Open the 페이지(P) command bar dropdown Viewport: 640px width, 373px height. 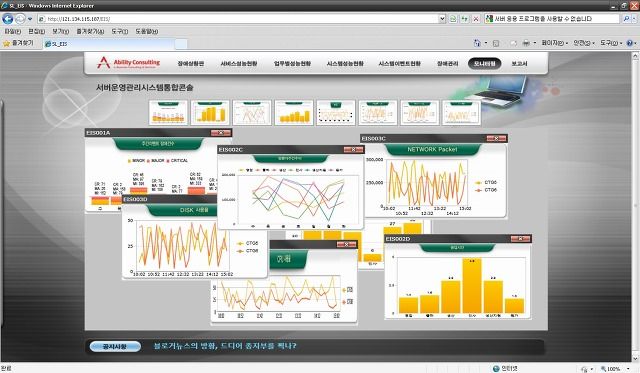[554, 43]
